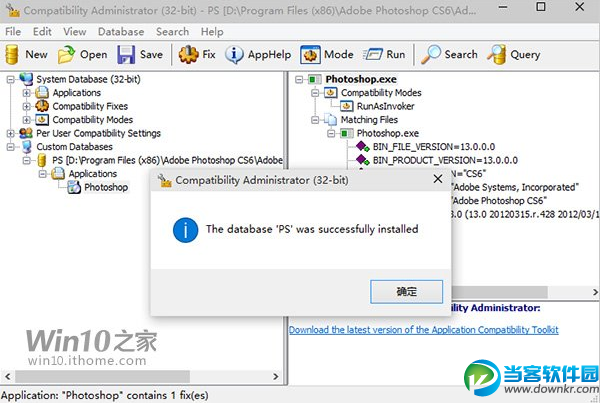Viewport: 600px width, 403px height.
Task: Select 'Adobe Systems, Incorporated' attribute text
Action: point(515,187)
